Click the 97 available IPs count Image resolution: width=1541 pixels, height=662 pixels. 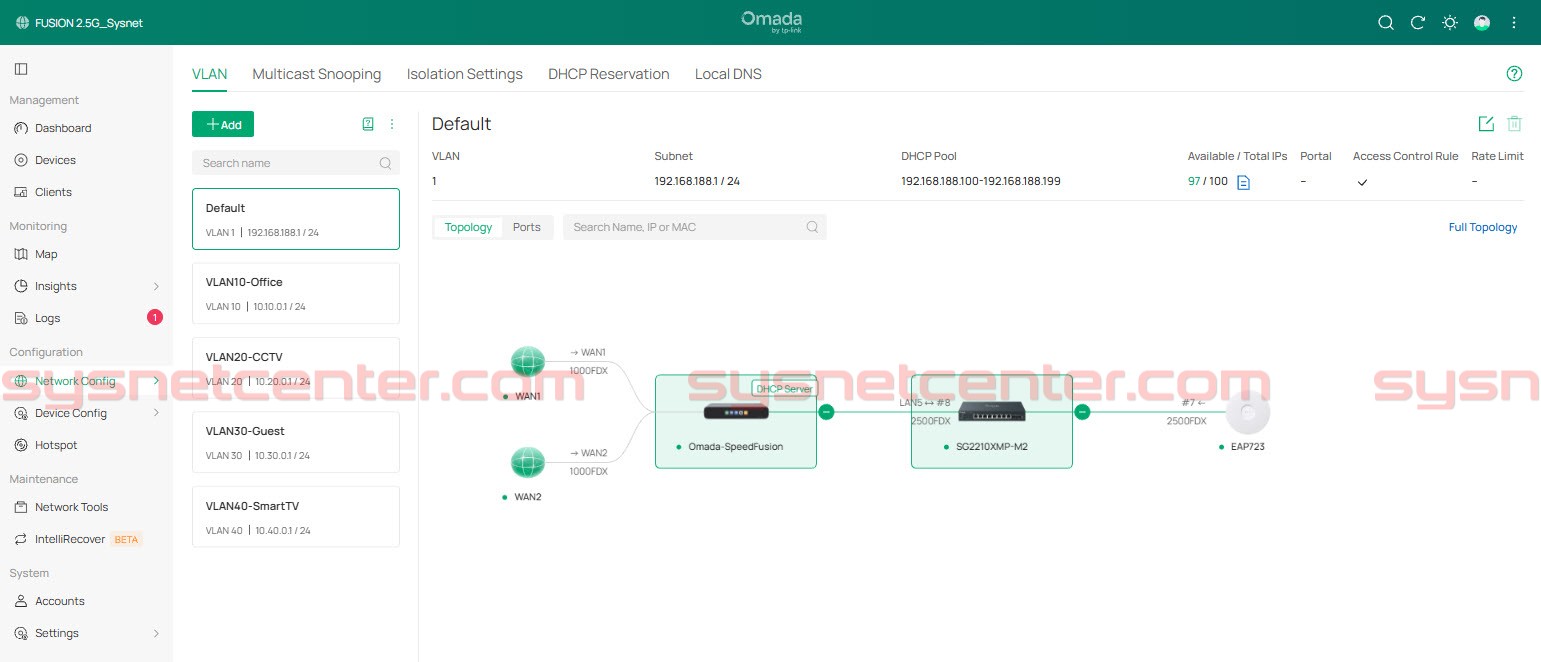click(x=1194, y=181)
